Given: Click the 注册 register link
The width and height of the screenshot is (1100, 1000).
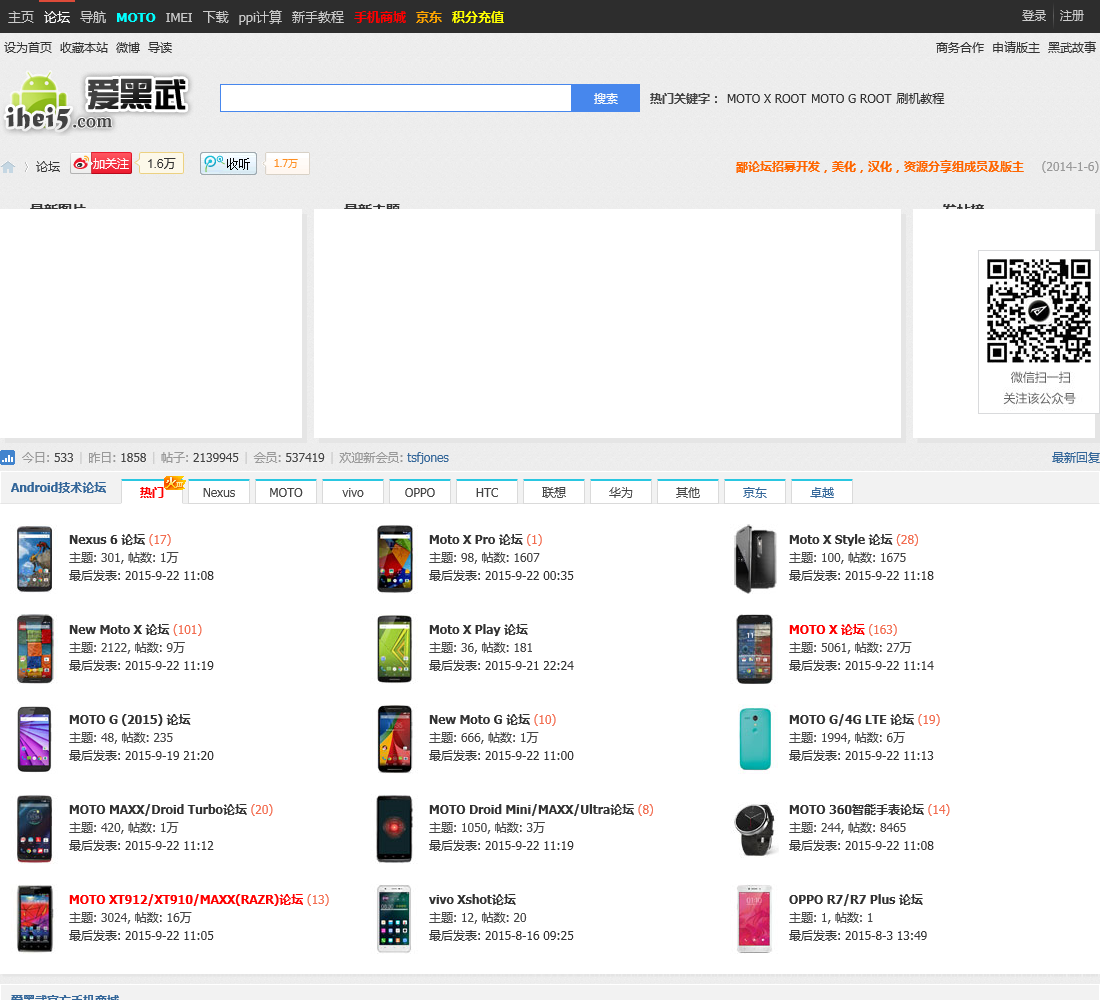Looking at the screenshot, I should click(x=1072, y=15).
